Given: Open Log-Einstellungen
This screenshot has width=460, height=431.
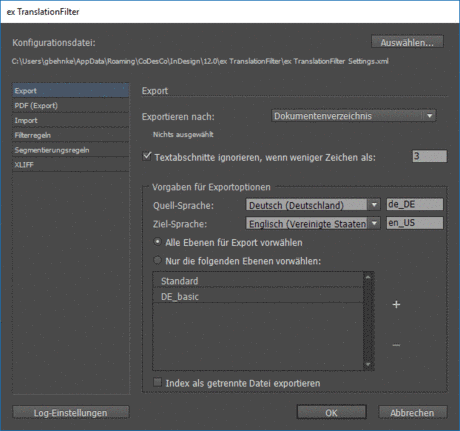Looking at the screenshot, I should point(71,413).
